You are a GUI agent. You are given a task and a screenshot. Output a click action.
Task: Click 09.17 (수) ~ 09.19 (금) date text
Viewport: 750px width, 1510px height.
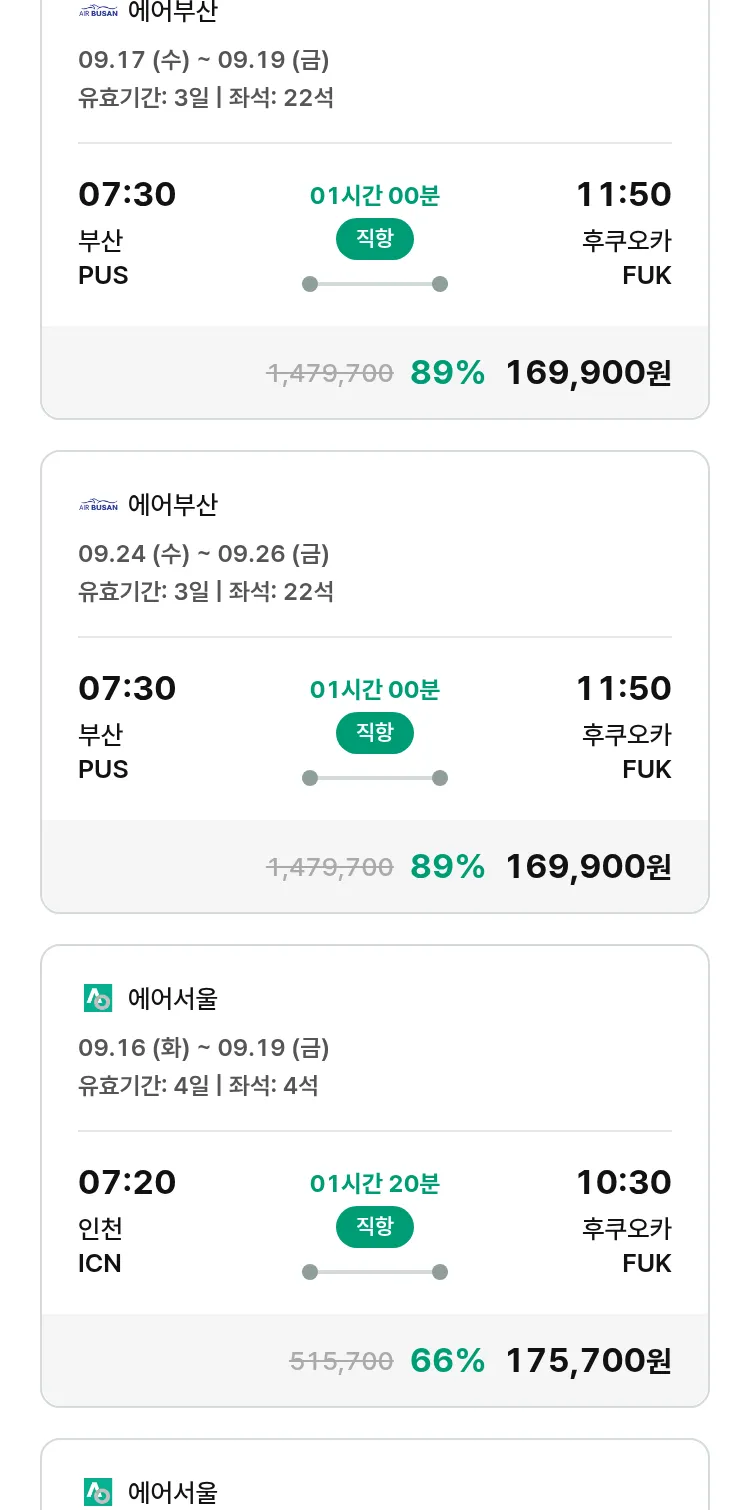click(x=204, y=60)
